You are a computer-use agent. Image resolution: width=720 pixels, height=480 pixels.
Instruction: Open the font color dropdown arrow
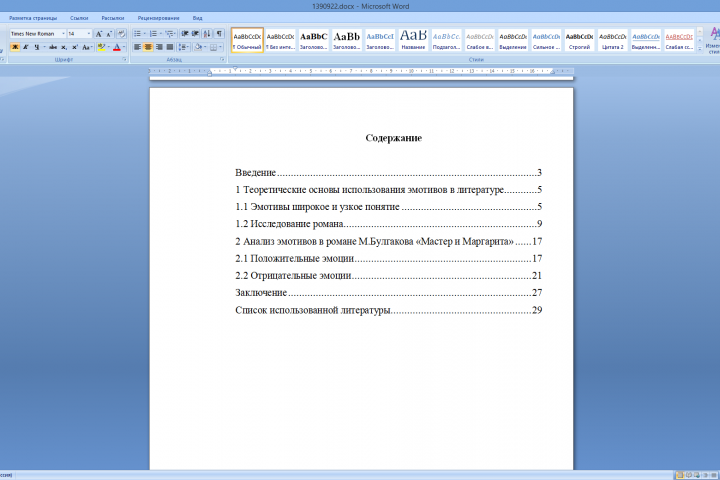pos(124,47)
